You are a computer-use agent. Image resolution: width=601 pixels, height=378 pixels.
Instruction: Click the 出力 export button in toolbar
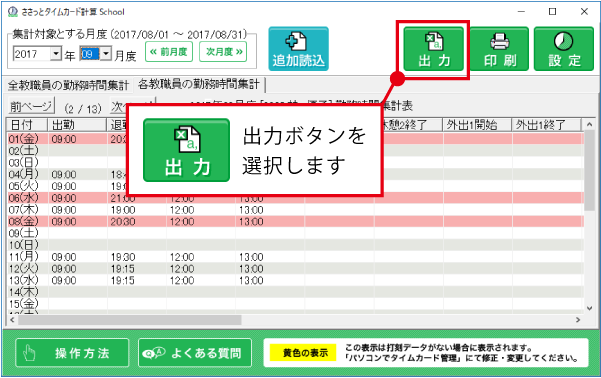(x=434, y=49)
